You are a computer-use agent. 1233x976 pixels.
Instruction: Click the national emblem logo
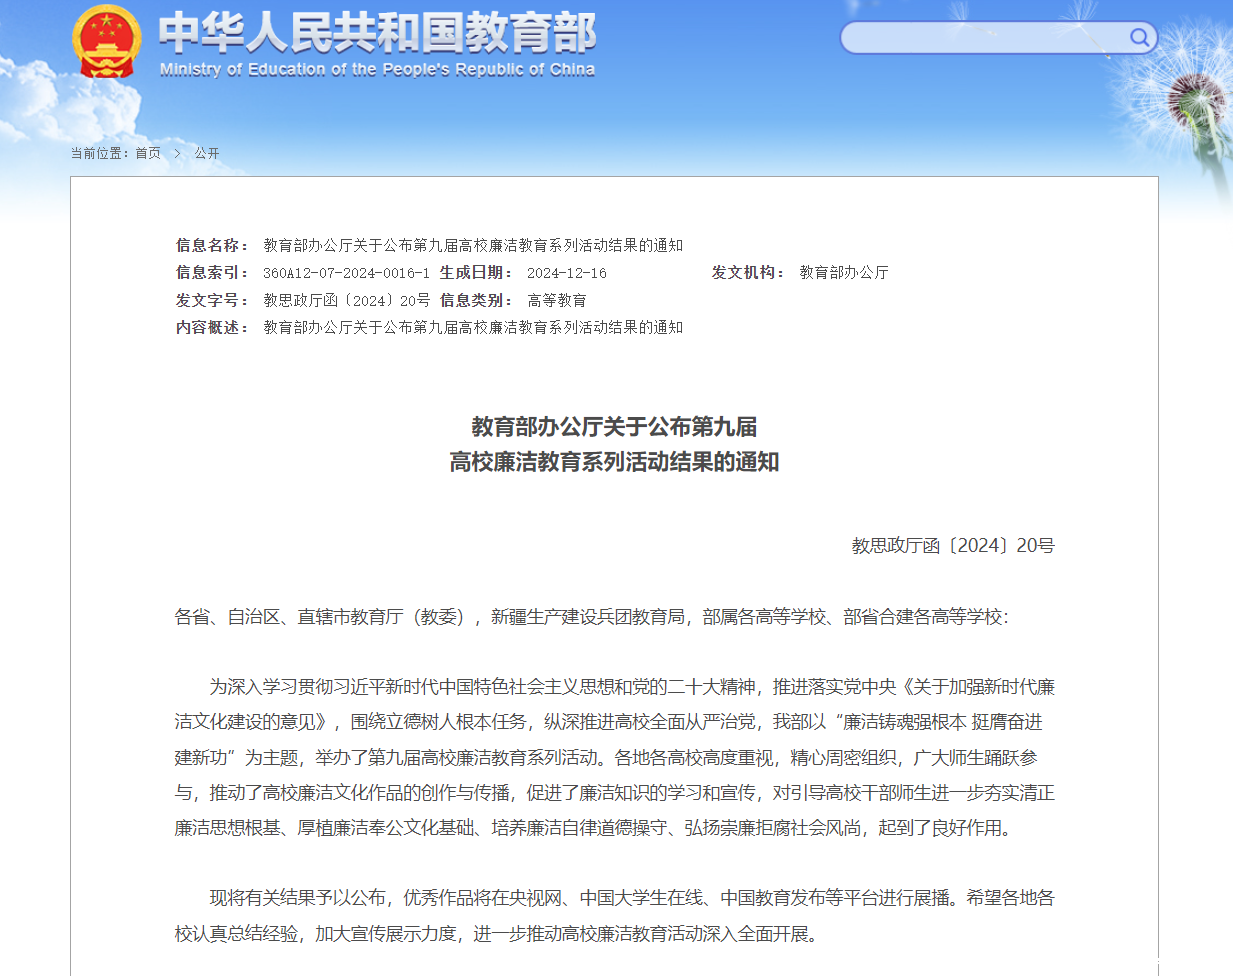coord(106,41)
